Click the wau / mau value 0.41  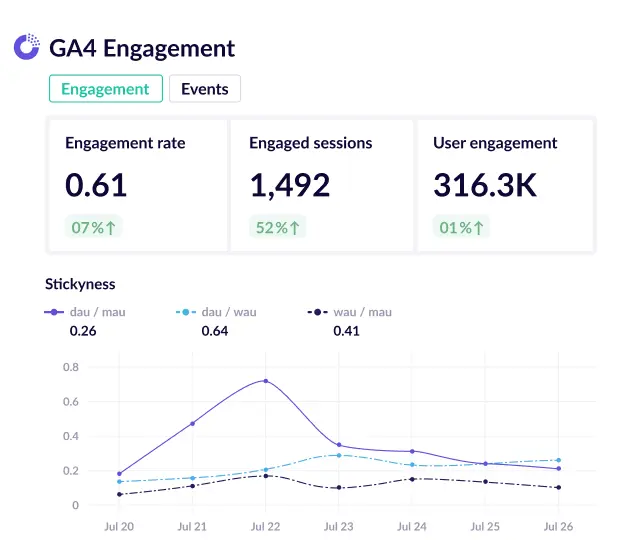(x=347, y=331)
